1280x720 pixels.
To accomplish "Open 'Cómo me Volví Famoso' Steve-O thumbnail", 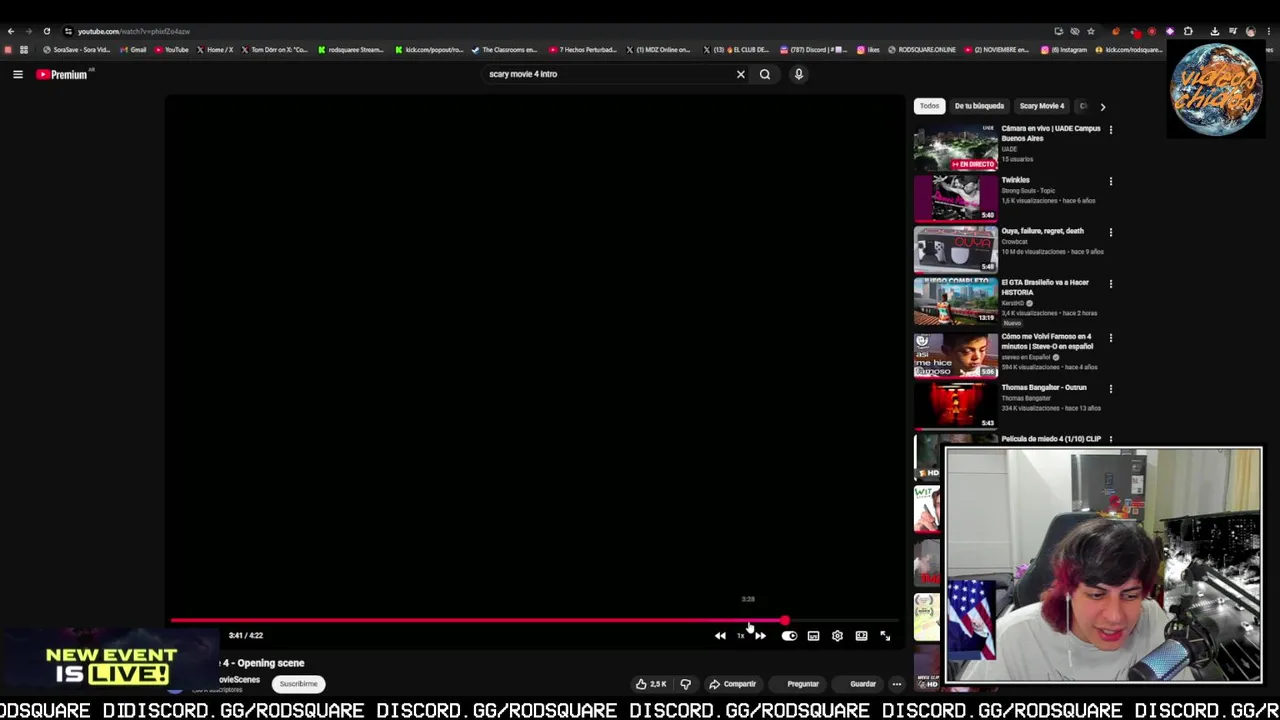I will click(956, 355).
